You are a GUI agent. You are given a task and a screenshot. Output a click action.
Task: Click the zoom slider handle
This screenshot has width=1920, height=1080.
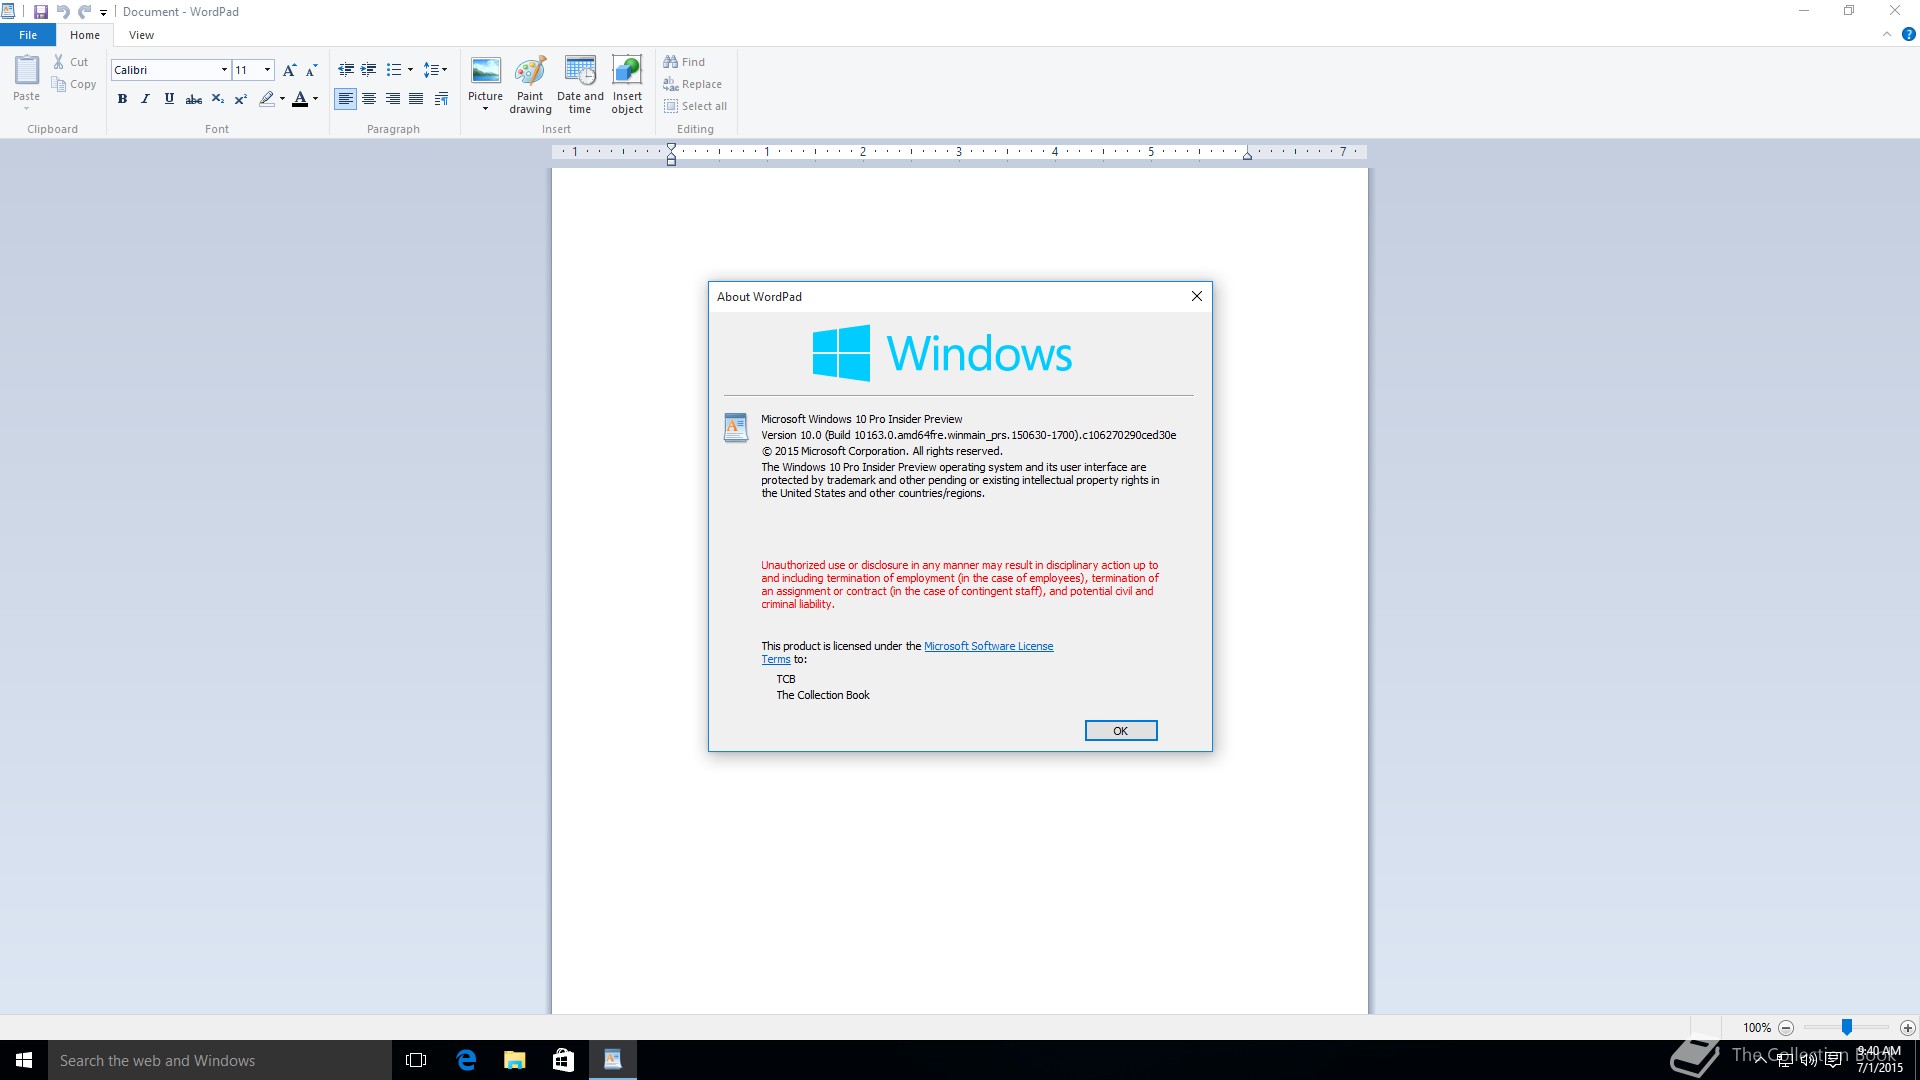(x=1847, y=1027)
